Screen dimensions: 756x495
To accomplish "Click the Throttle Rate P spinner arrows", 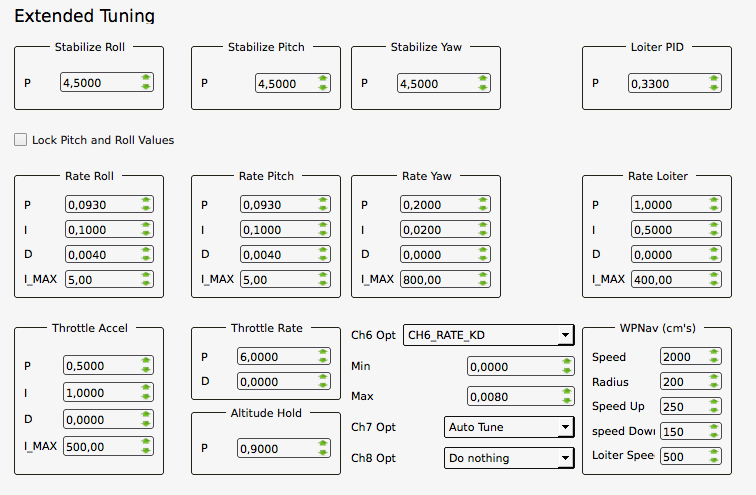I will 322,356.
